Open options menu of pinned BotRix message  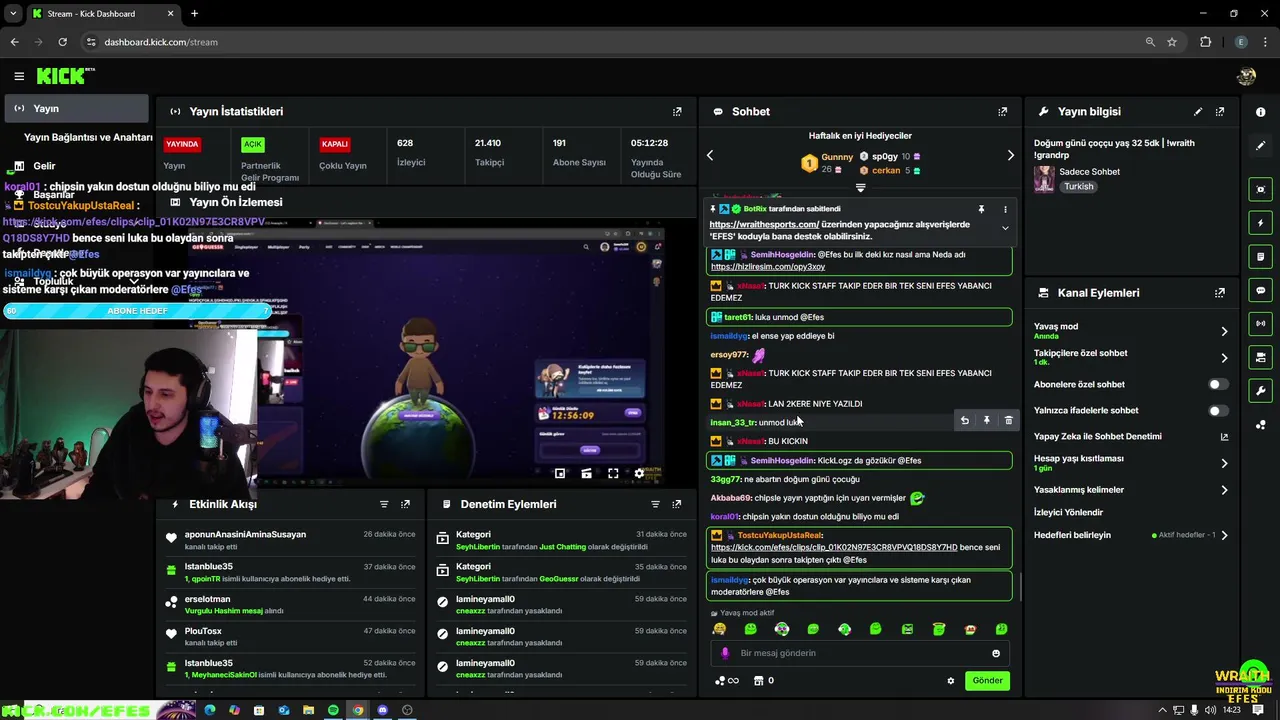click(1005, 209)
